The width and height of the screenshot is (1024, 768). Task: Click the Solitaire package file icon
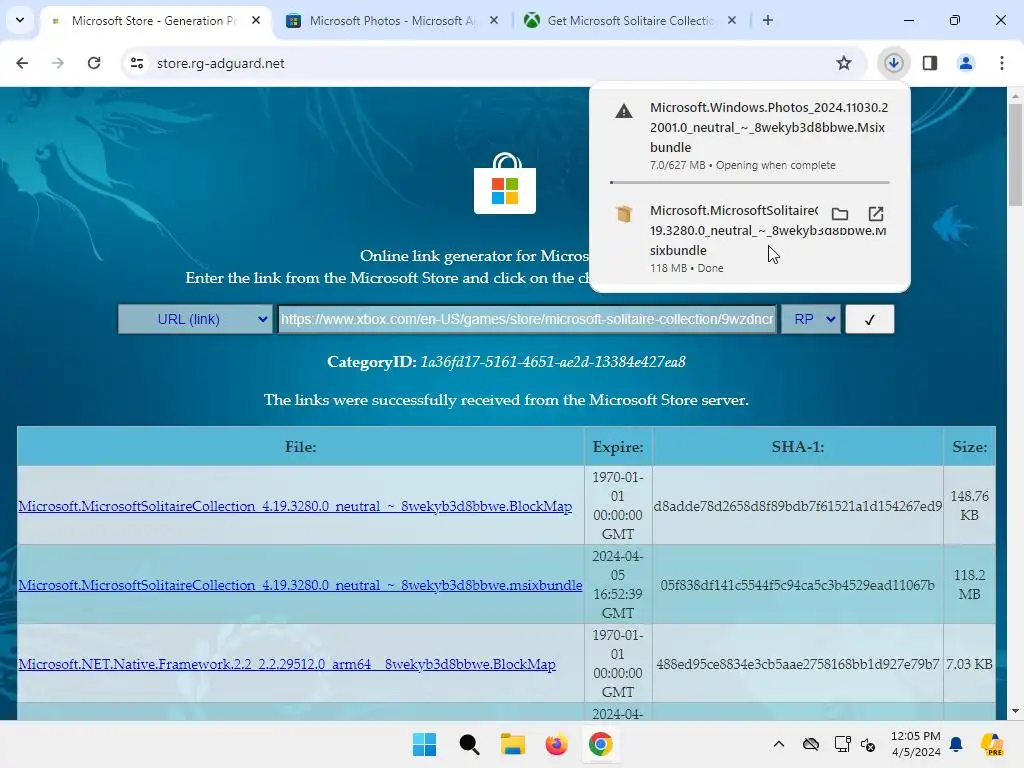[x=624, y=214]
